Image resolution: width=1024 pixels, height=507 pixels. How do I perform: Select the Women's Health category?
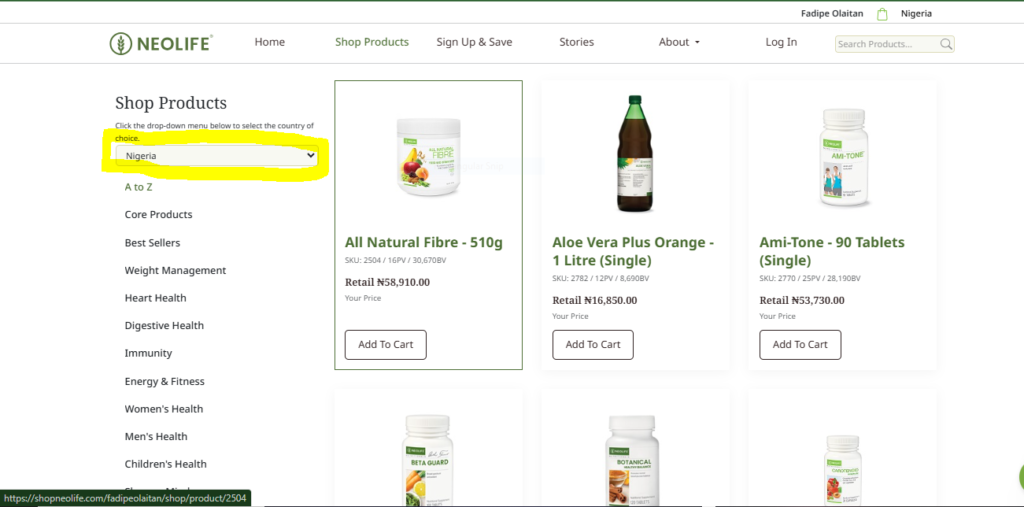click(x=164, y=409)
